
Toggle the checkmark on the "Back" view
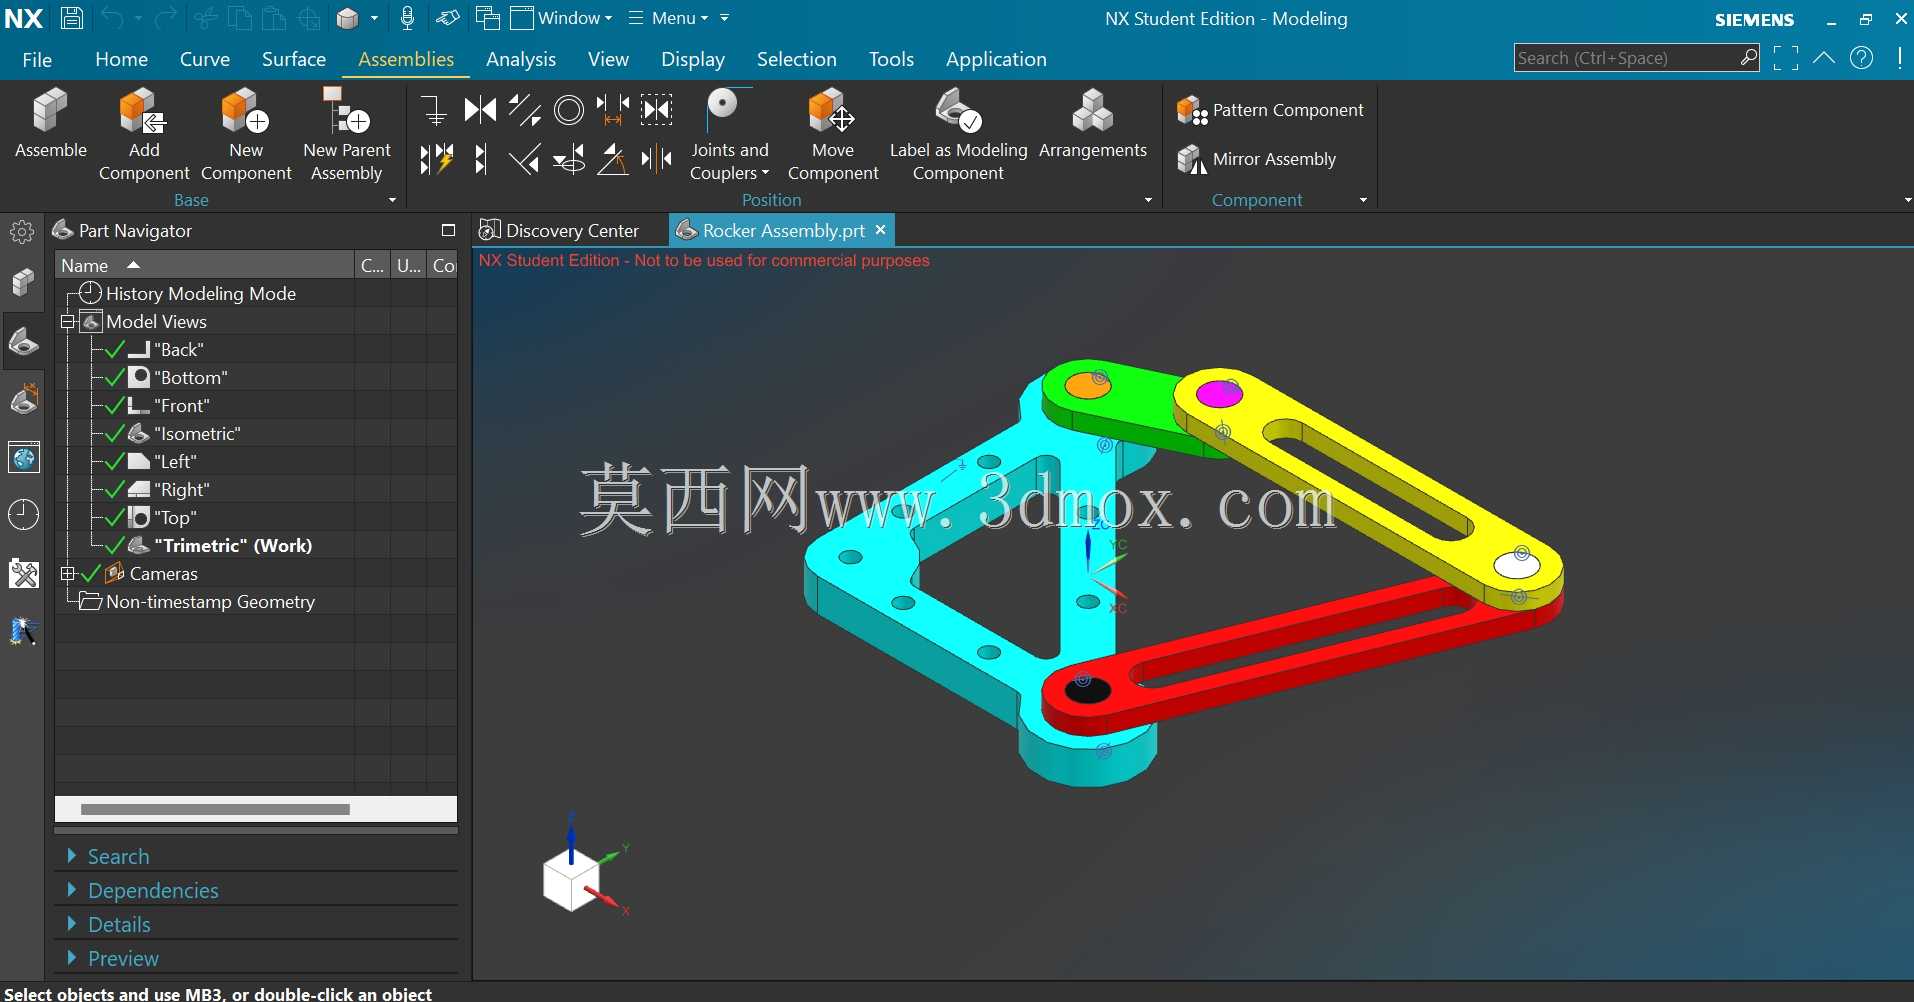(114, 349)
